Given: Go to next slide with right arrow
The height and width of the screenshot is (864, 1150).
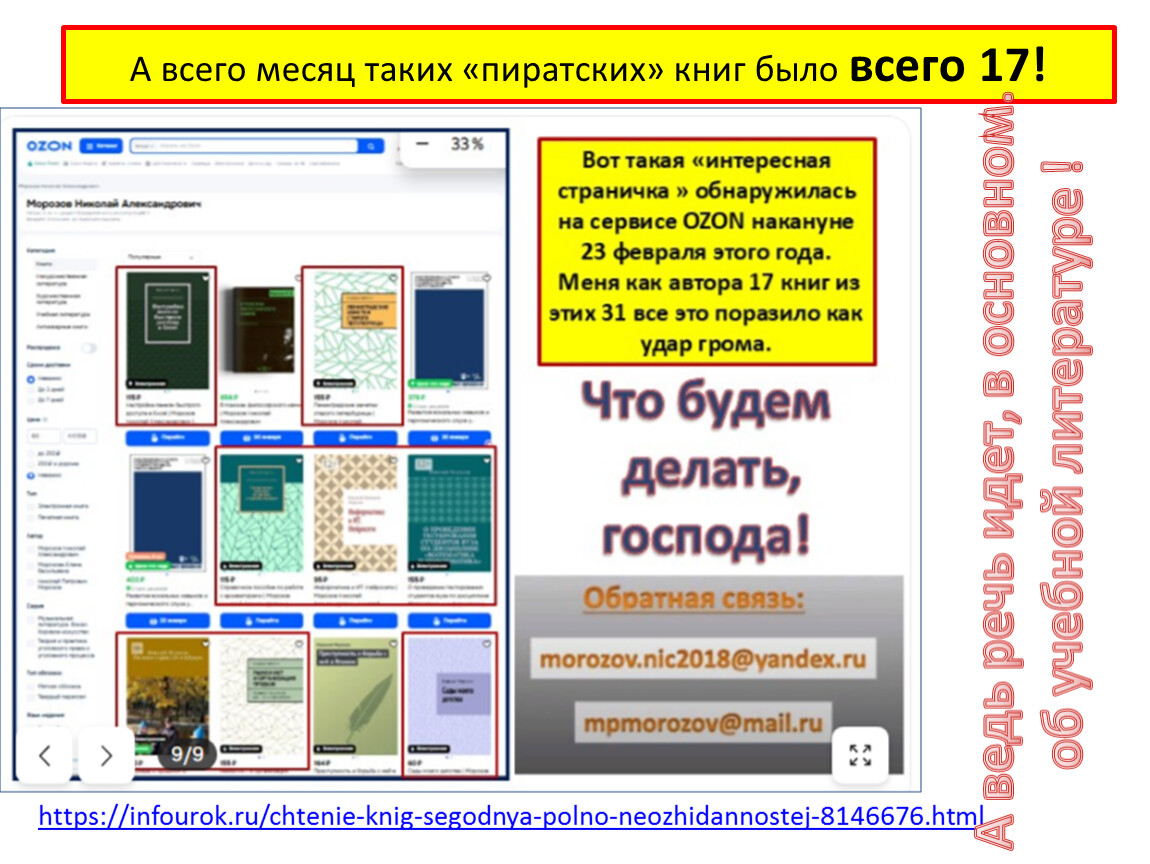Looking at the screenshot, I should tap(106, 755).
